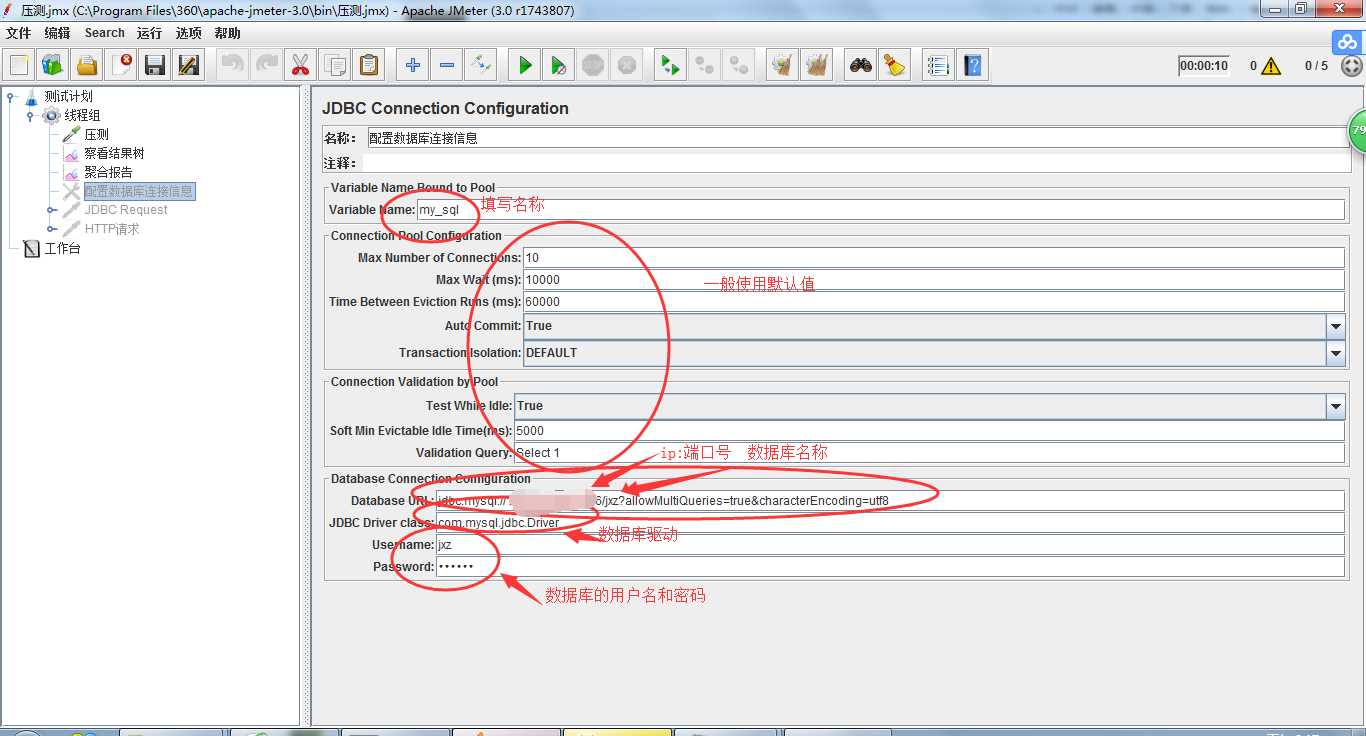This screenshot has height=736, width=1366.
Task: Open the Function Helper dialog icon
Action: coord(938,66)
